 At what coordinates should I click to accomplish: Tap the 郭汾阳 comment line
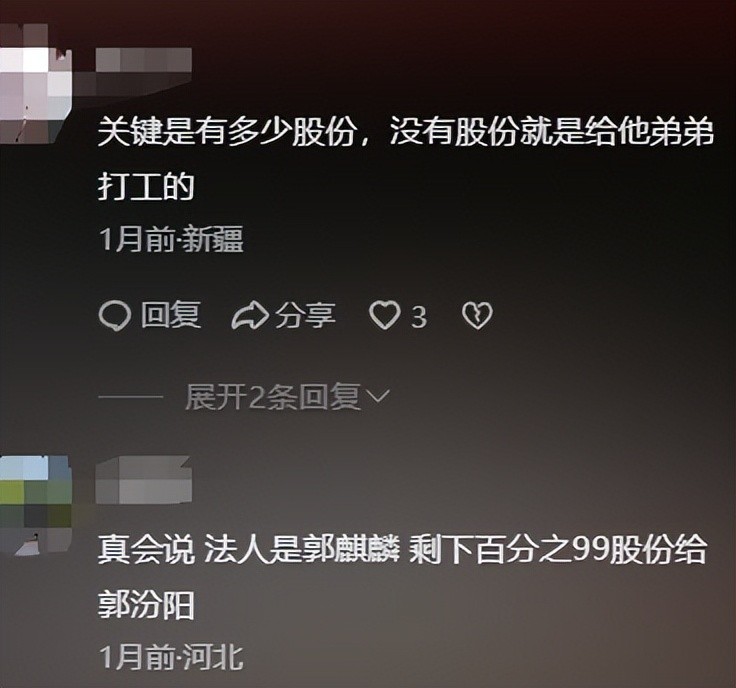pyautogui.click(x=146, y=604)
